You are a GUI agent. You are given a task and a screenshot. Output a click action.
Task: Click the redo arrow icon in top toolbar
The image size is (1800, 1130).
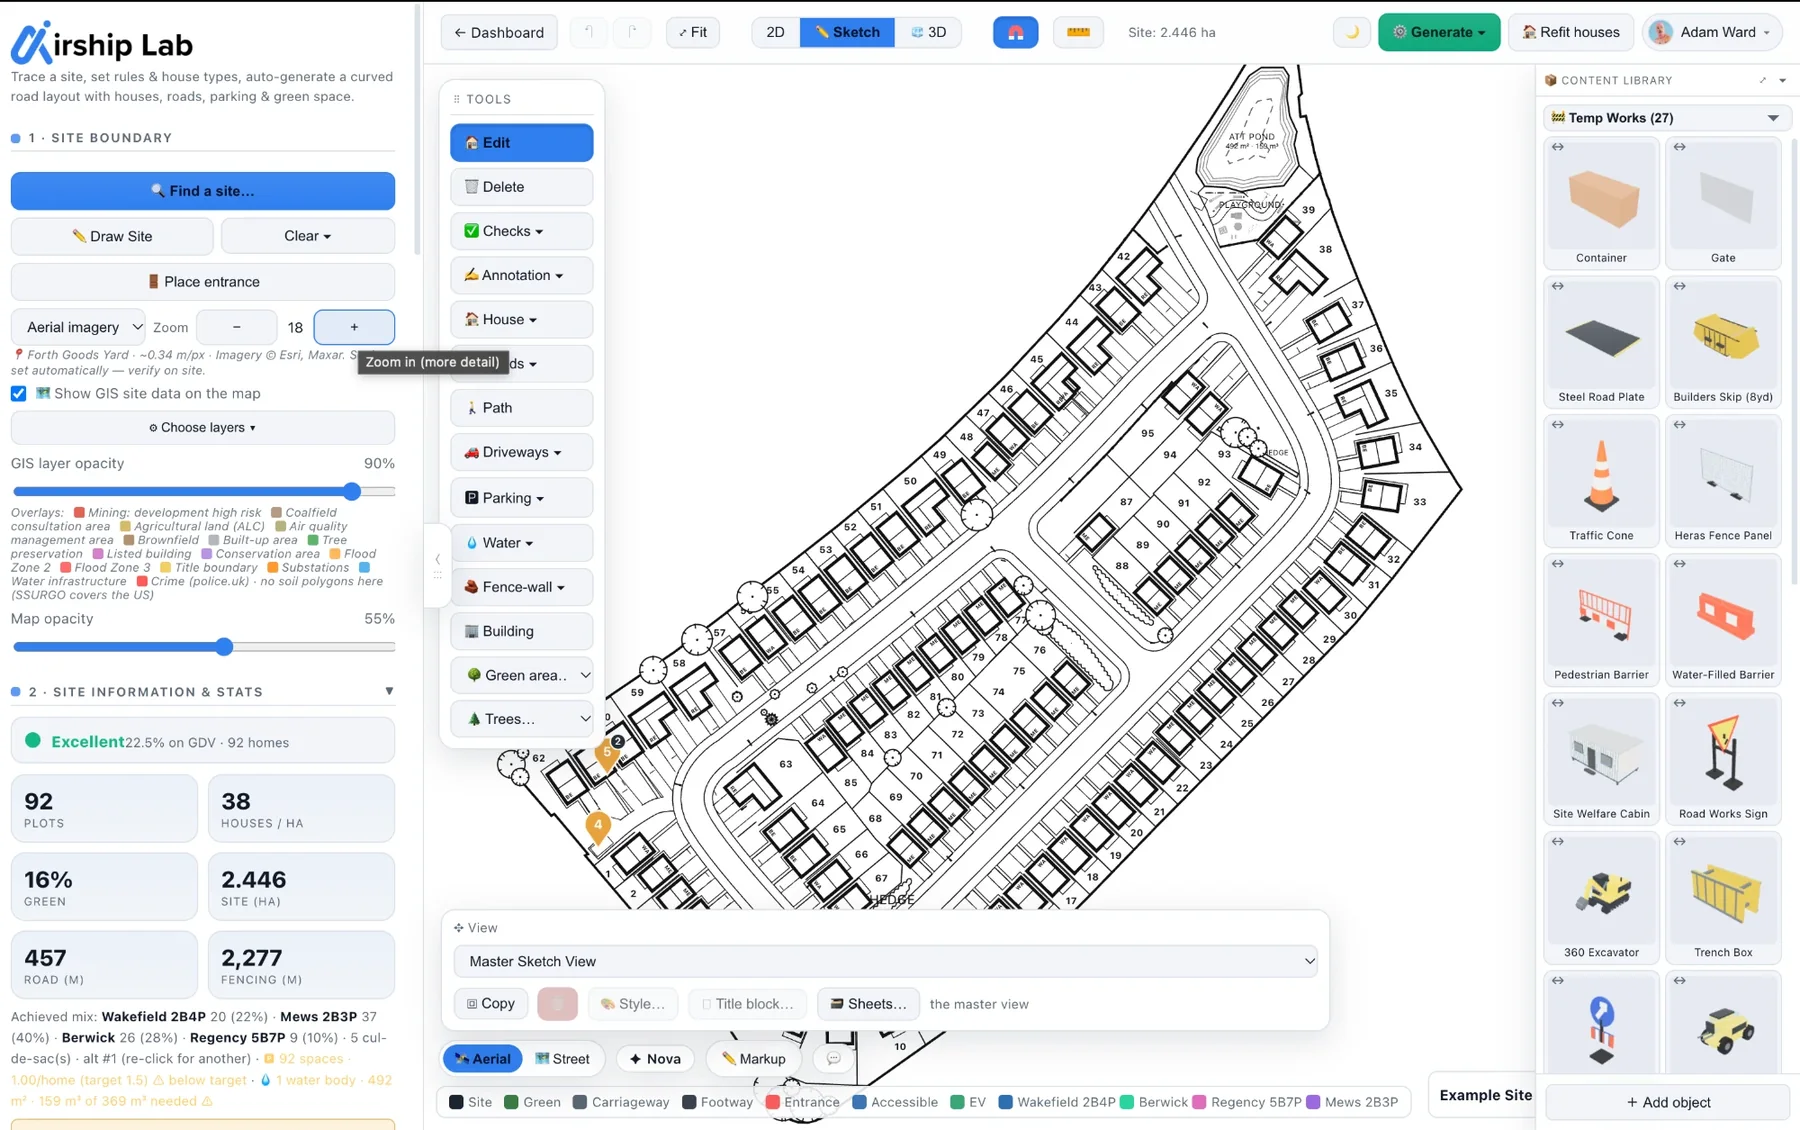pos(633,32)
